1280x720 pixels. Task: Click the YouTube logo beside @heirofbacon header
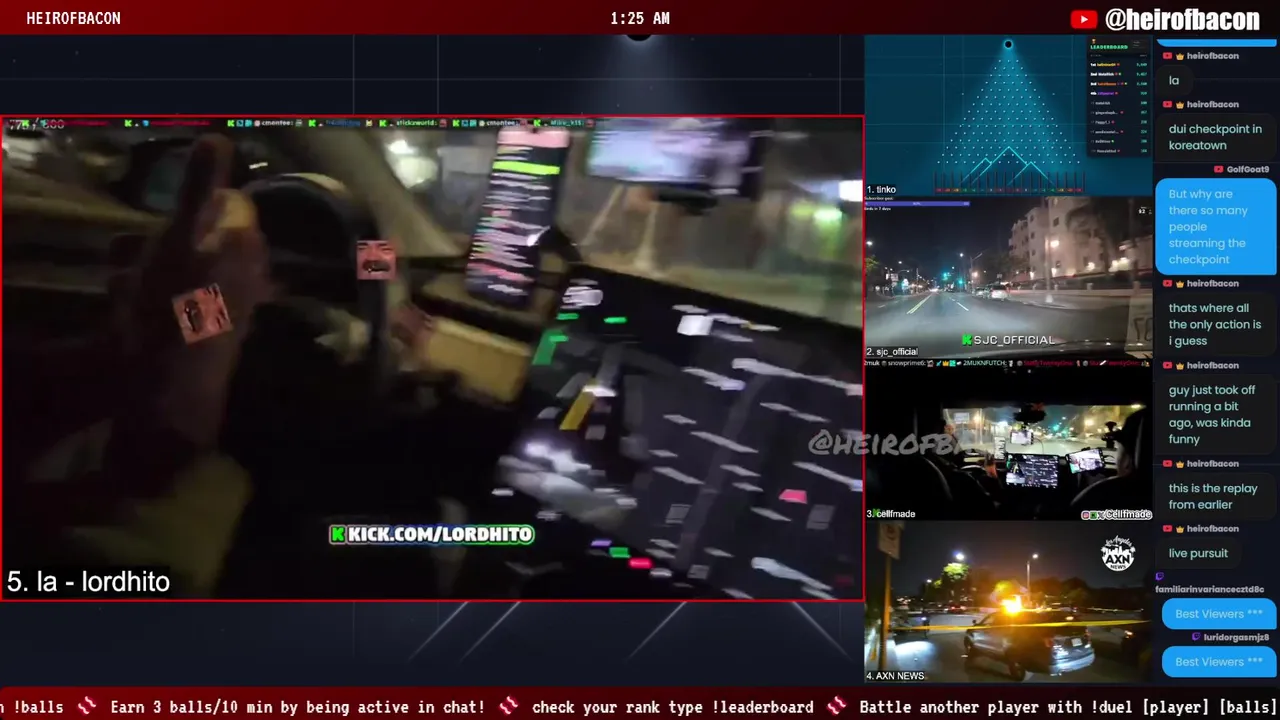click(1083, 19)
